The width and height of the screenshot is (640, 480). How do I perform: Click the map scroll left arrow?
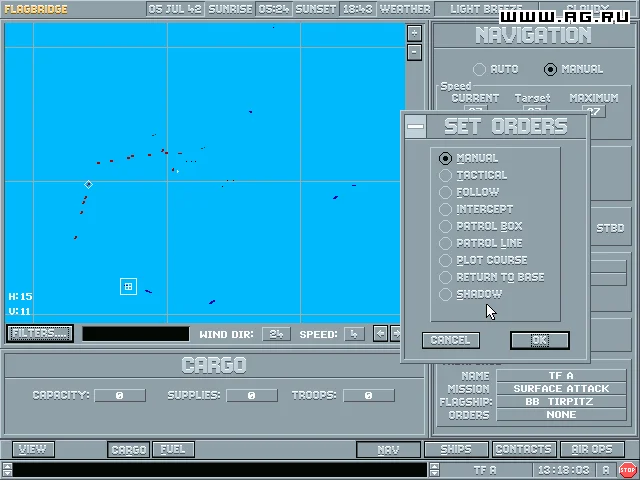click(x=380, y=333)
